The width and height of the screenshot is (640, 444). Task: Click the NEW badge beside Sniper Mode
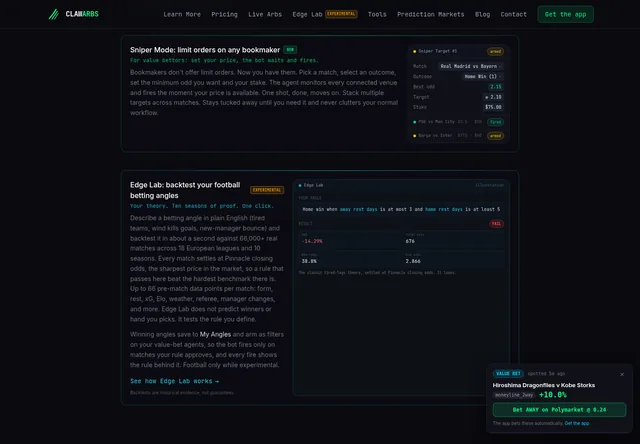(290, 50)
